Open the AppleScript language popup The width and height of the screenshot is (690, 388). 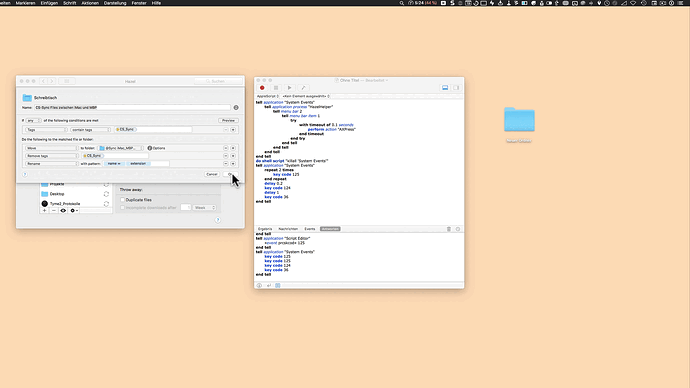coord(268,96)
